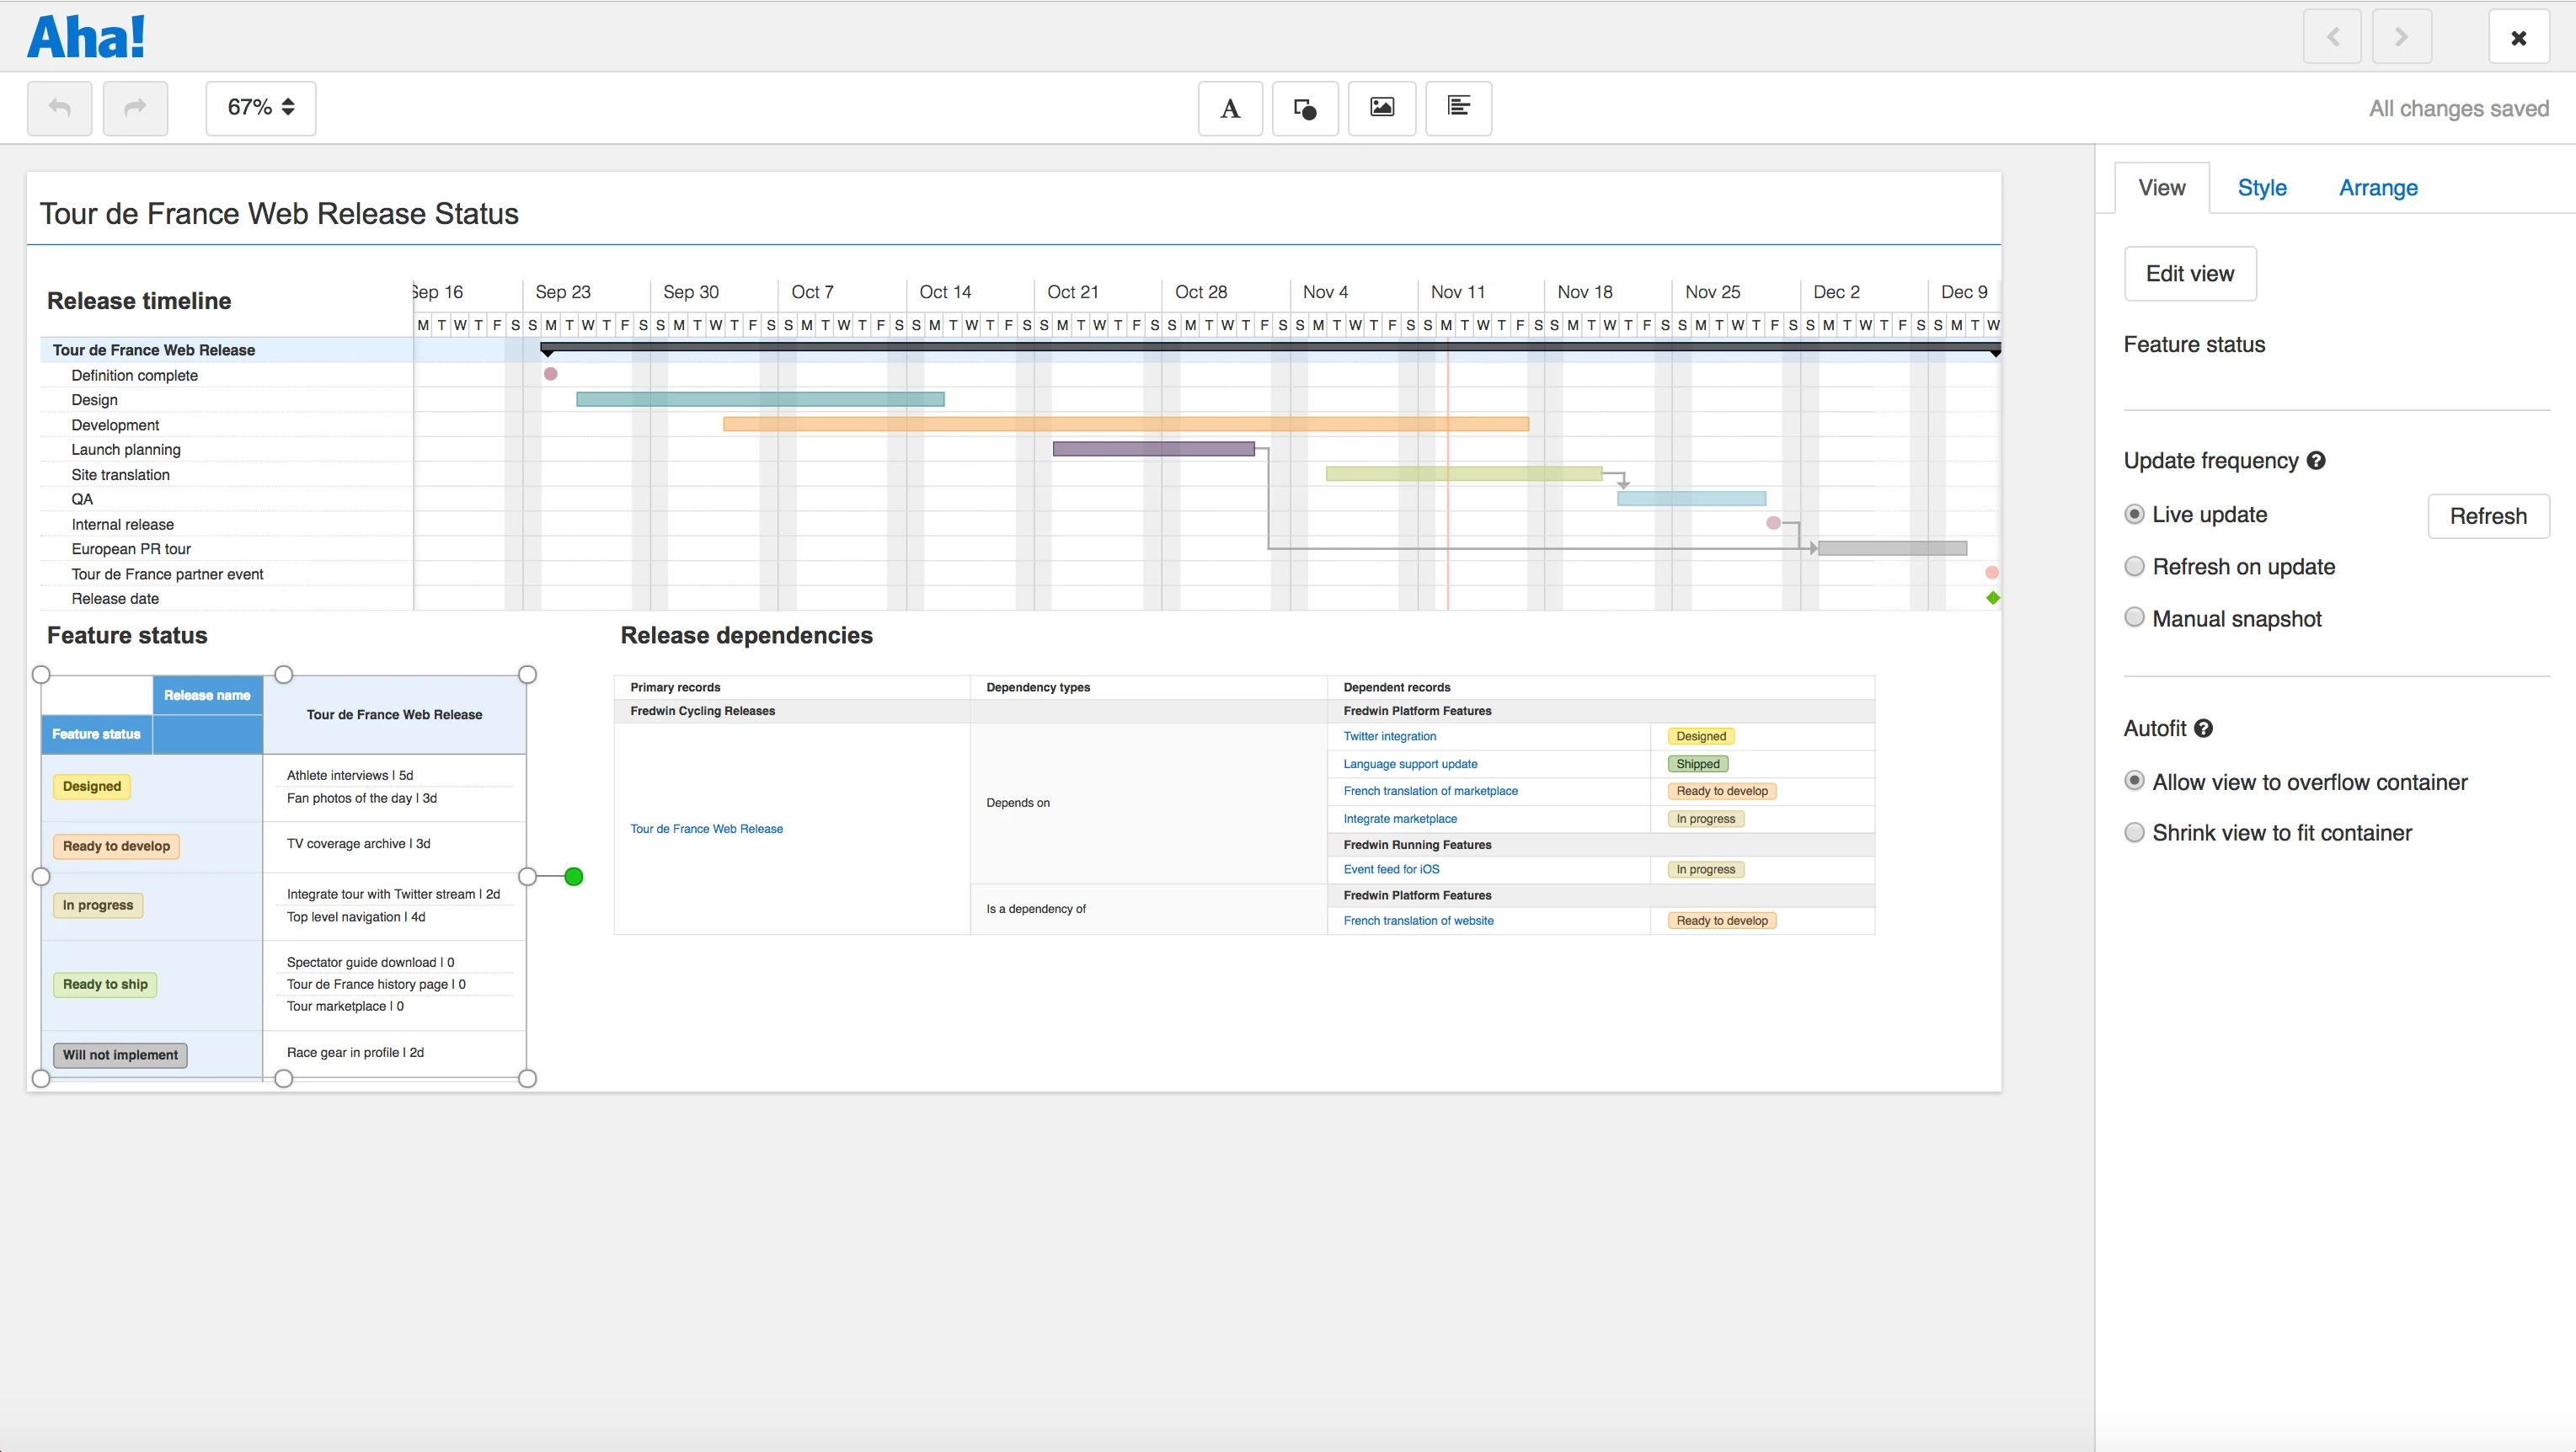Screen dimensions: 2576x1452
Task: Click the undo arrow icon
Action: 59,108
